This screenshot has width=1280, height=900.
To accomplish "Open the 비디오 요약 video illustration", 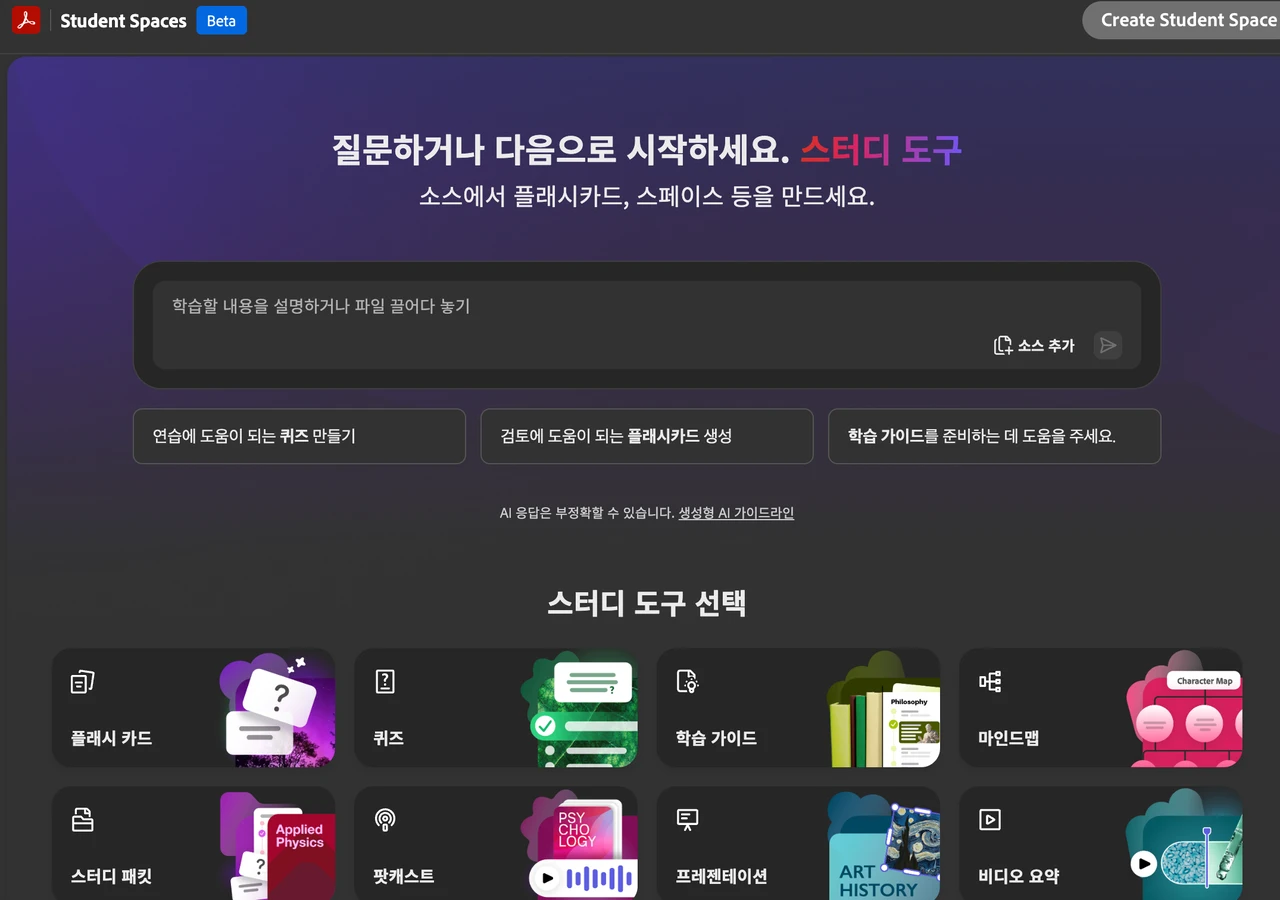I will (1184, 843).
